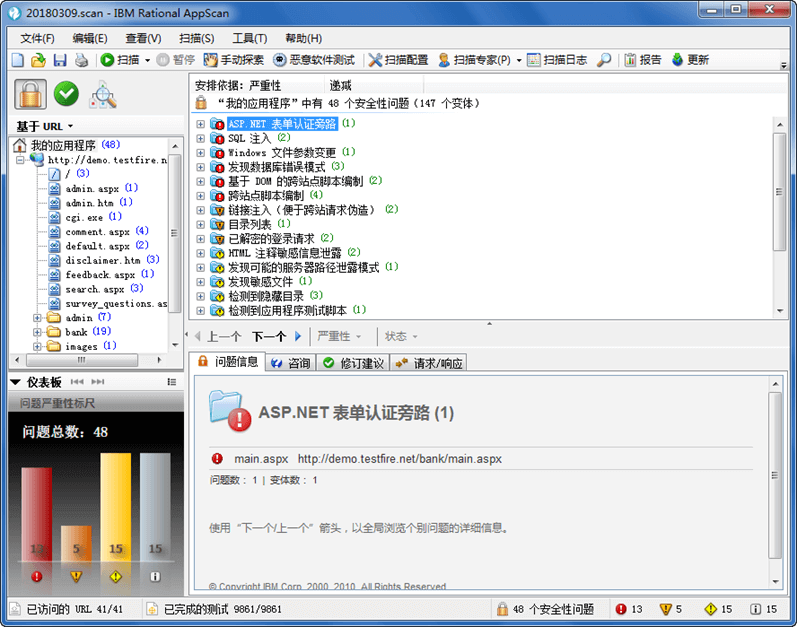Click the dashboard list layout icon
This screenshot has height=627, width=797.
coord(172,382)
